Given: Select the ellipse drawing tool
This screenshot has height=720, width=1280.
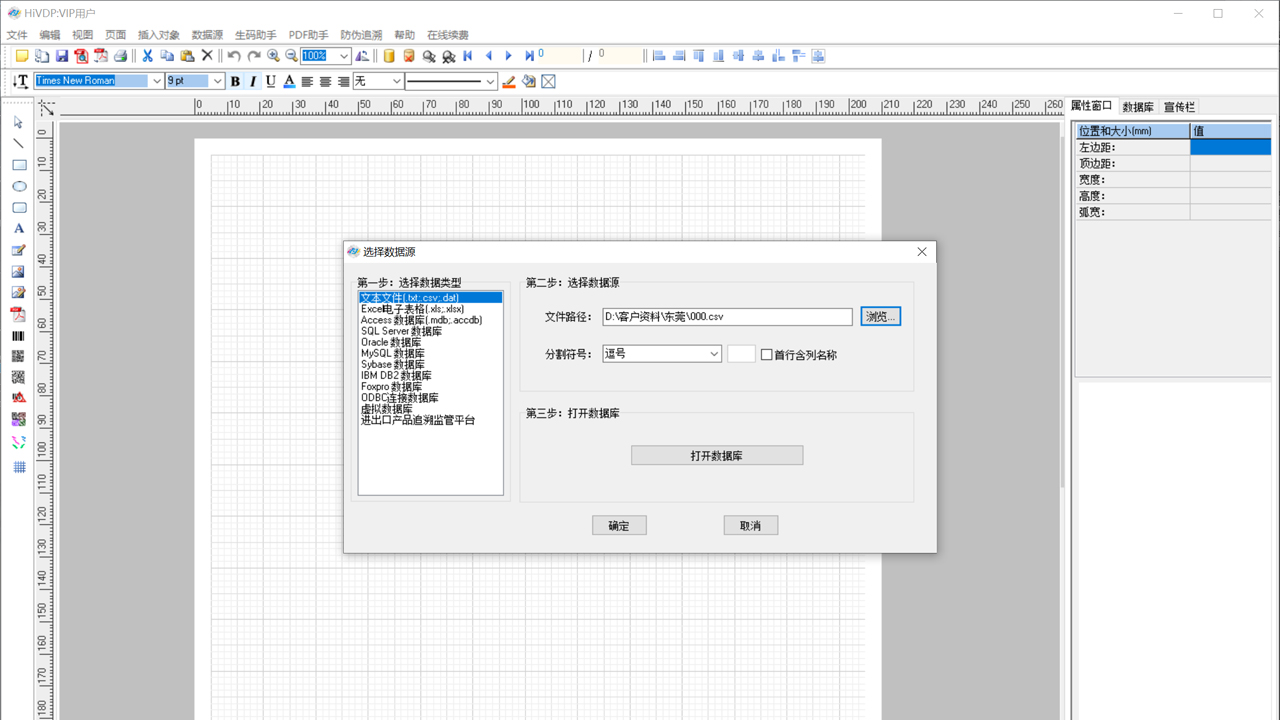Looking at the screenshot, I should [x=18, y=186].
